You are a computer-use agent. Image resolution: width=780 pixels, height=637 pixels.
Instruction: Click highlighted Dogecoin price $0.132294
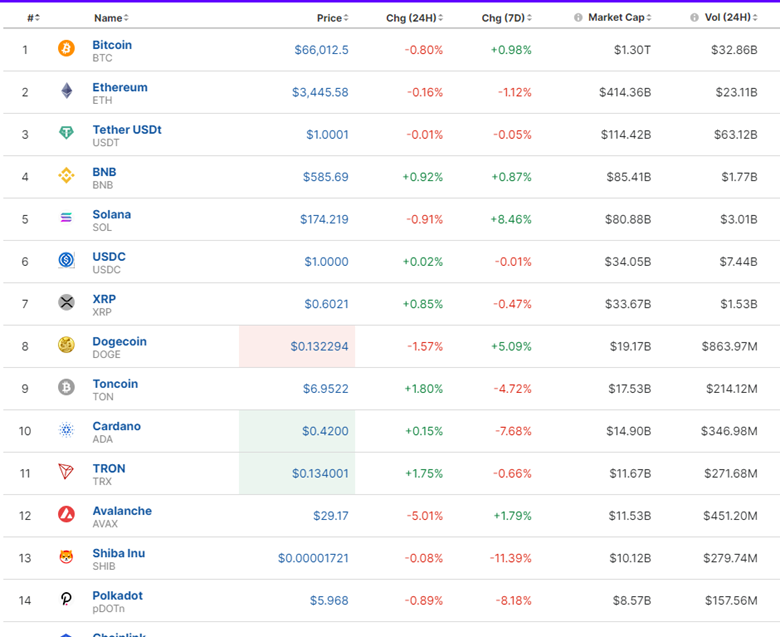(319, 346)
